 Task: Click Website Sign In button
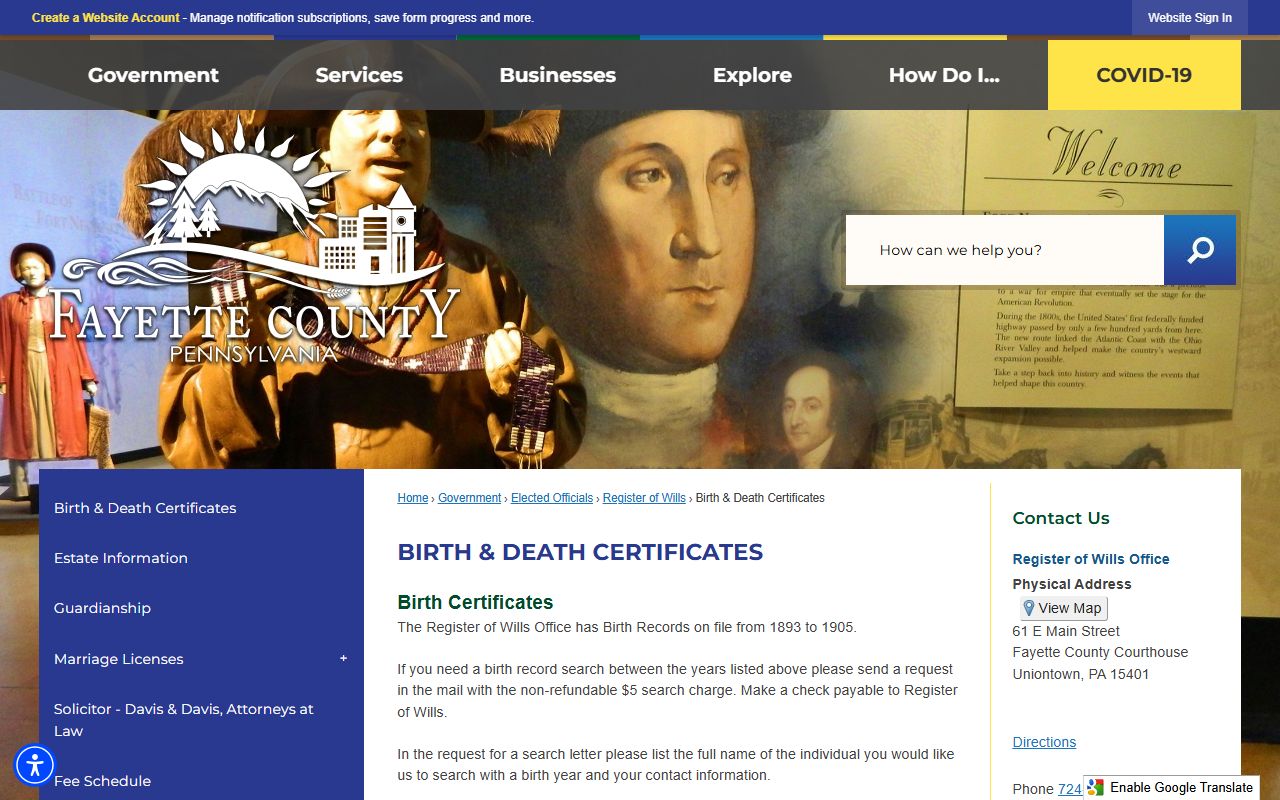pyautogui.click(x=1190, y=18)
